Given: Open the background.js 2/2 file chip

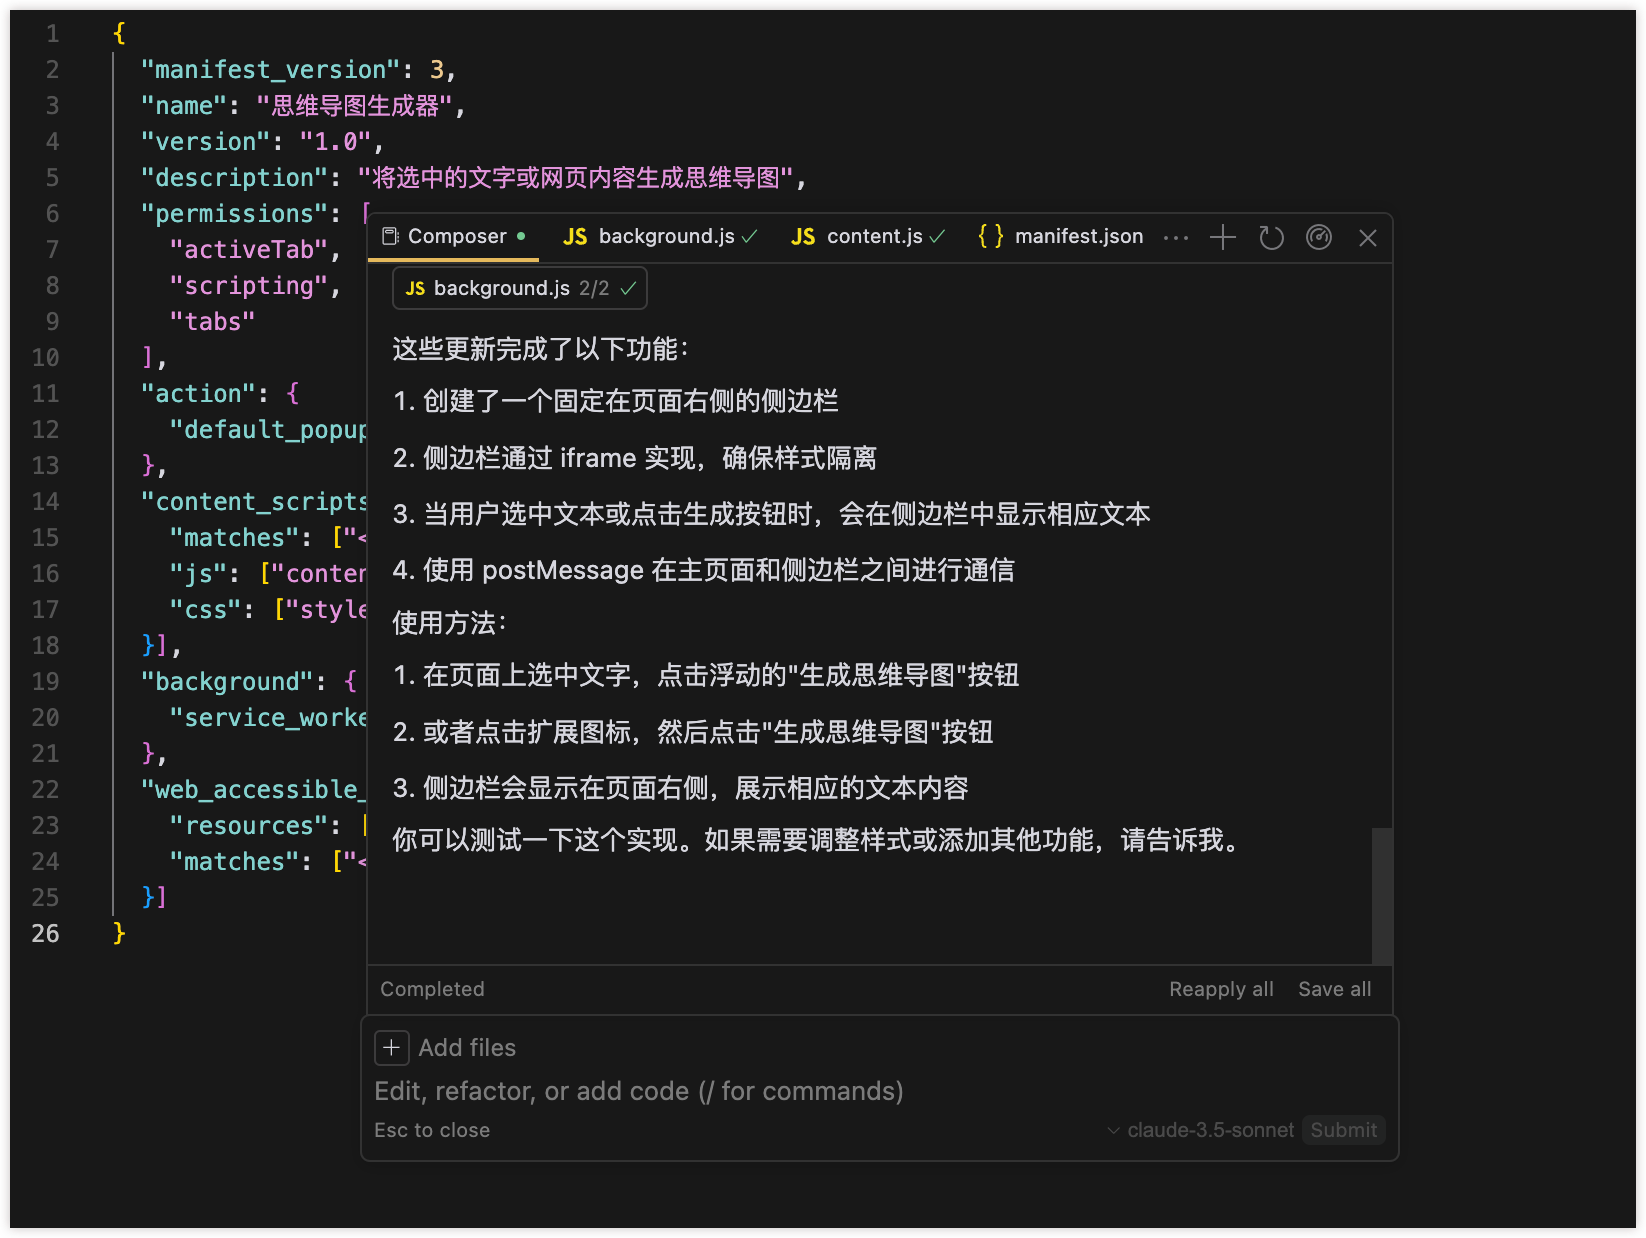Looking at the screenshot, I should (519, 289).
